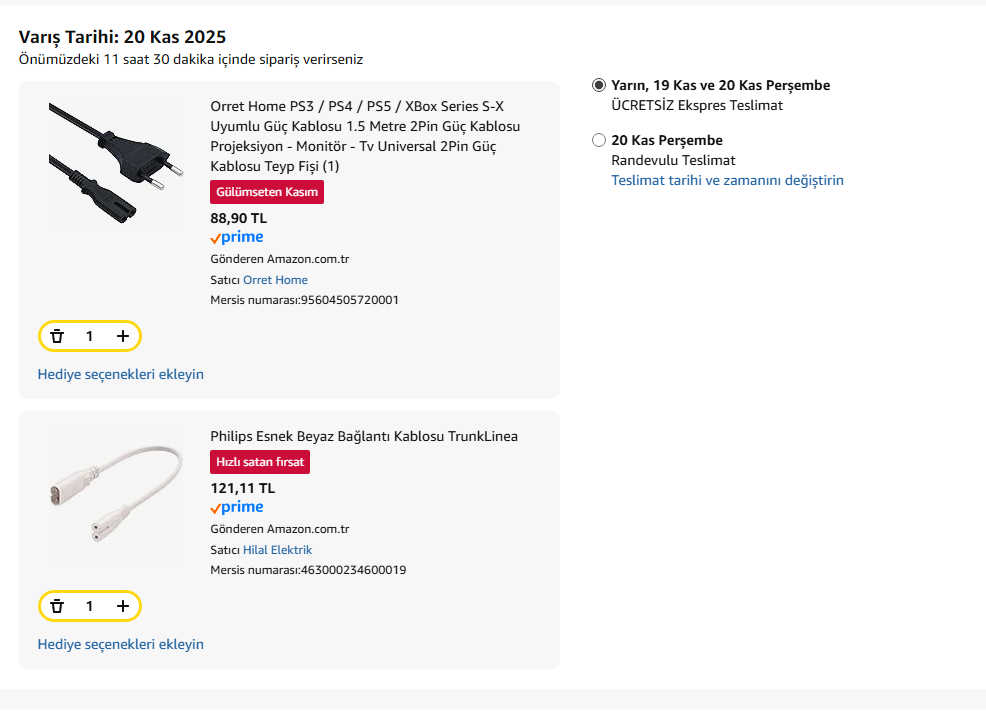
Task: Add gift options for the Philips cable
Action: click(x=120, y=644)
